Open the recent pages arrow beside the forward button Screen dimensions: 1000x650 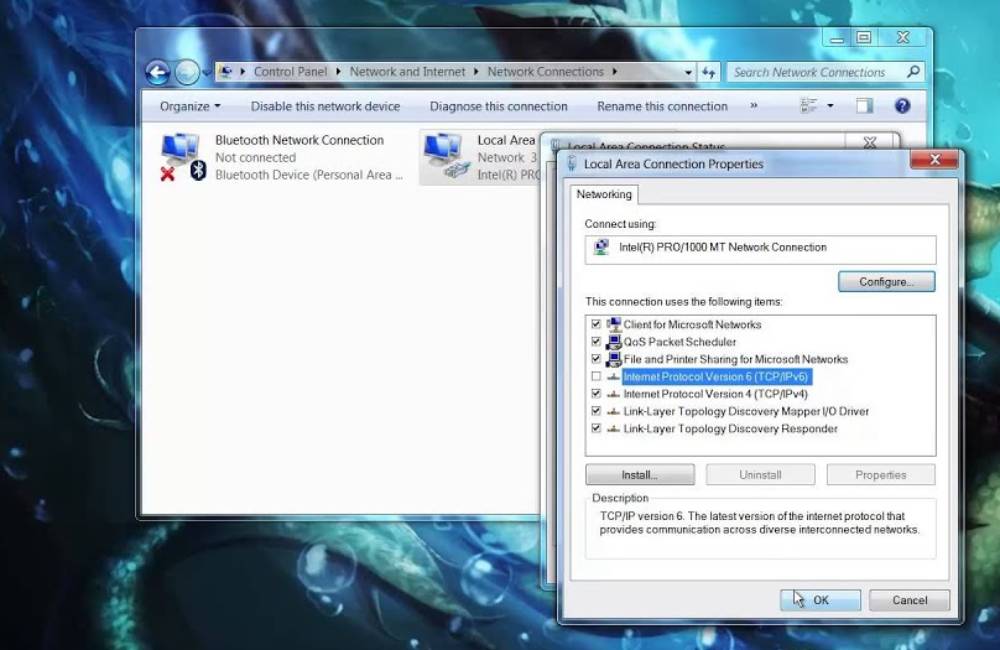[x=207, y=73]
